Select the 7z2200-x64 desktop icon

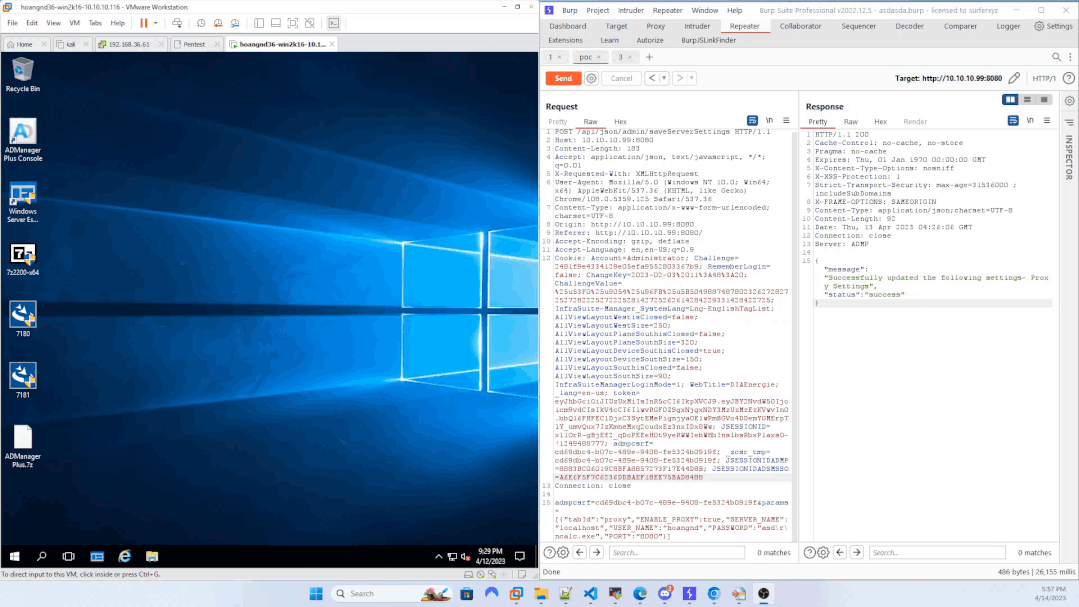pos(23,259)
